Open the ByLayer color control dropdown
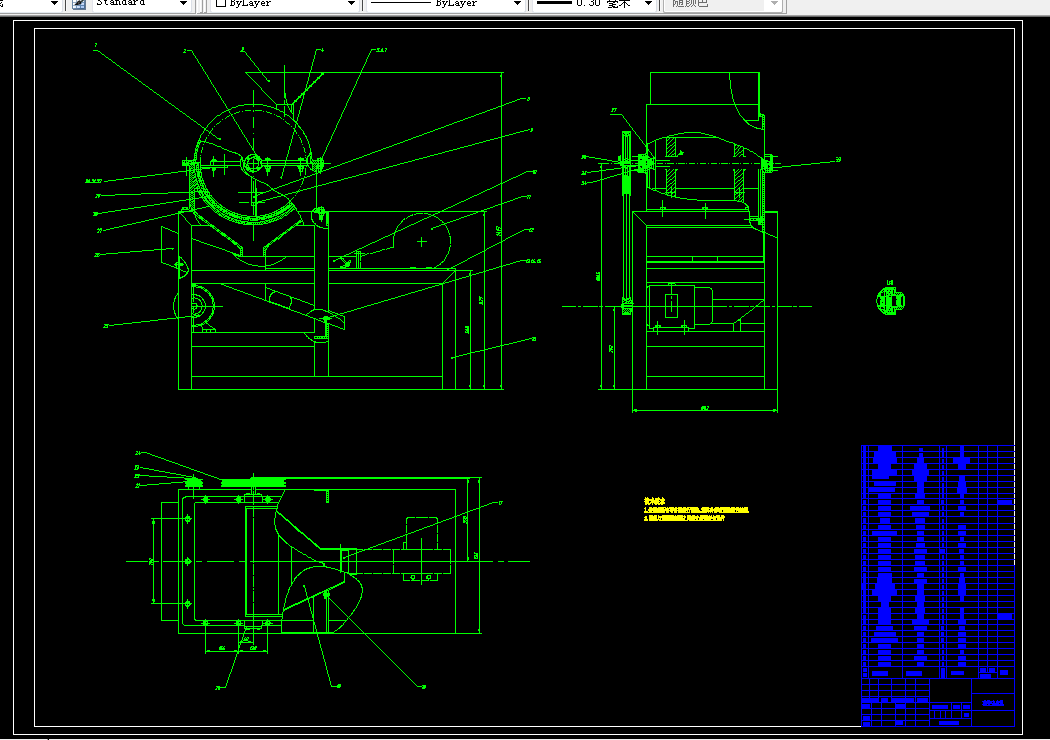 click(351, 4)
